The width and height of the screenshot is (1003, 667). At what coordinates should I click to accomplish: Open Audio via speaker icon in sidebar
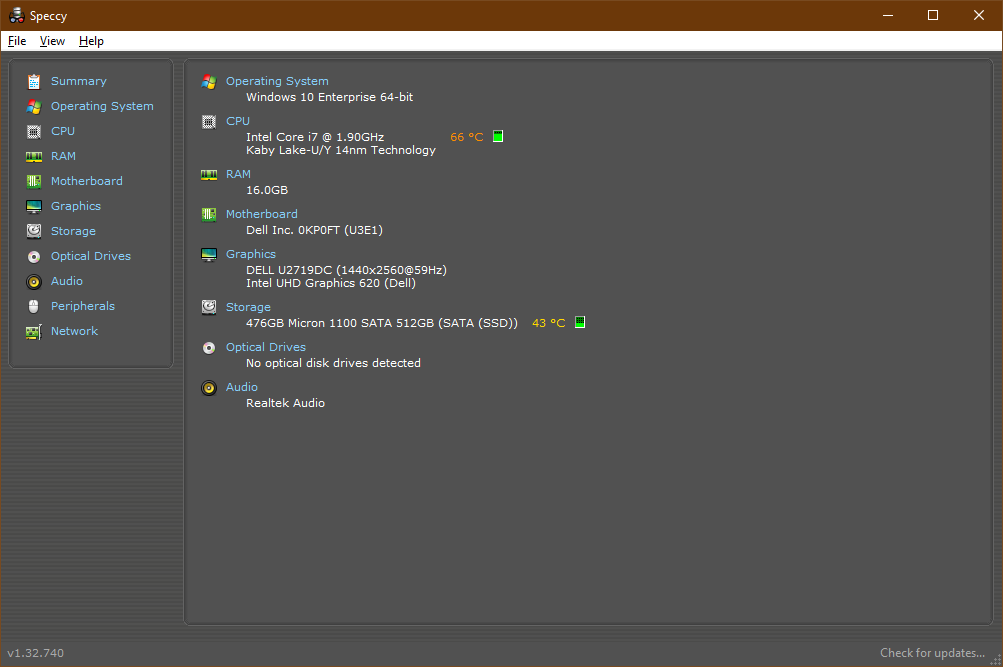click(34, 281)
